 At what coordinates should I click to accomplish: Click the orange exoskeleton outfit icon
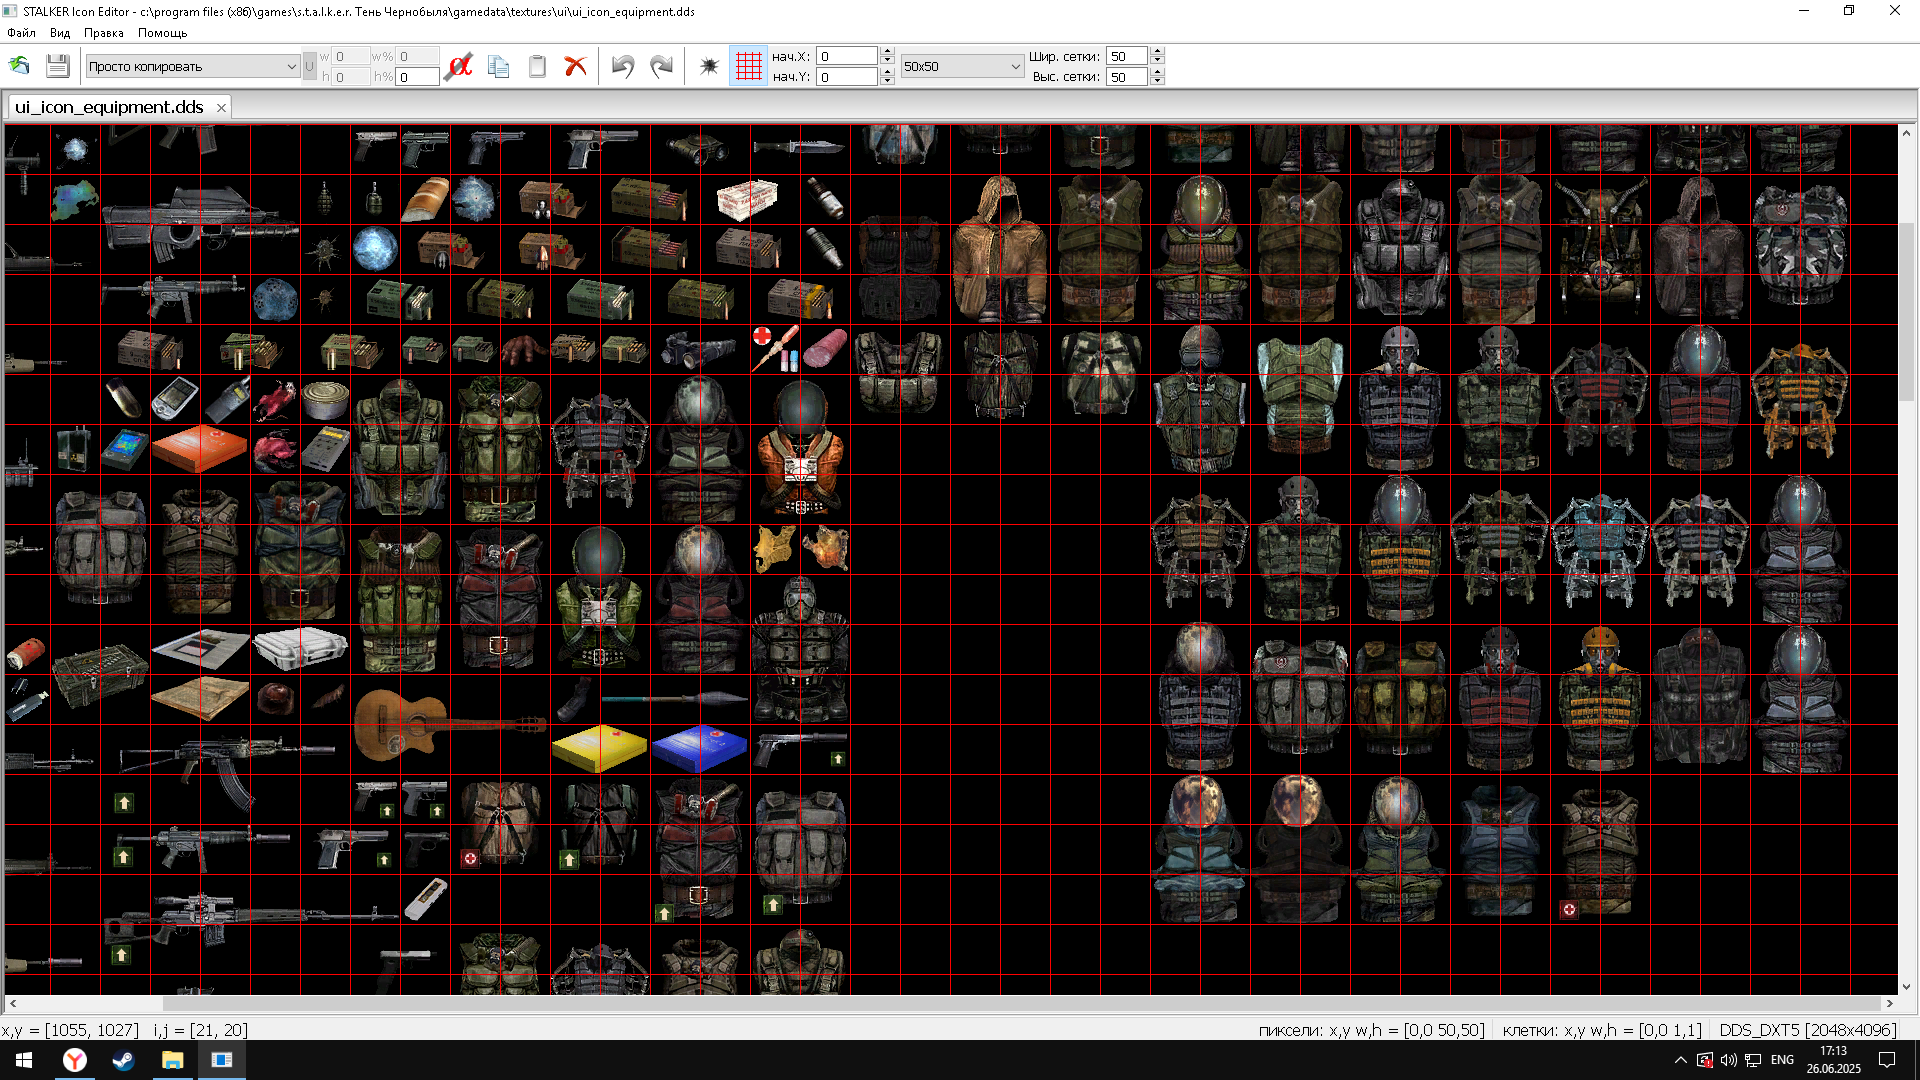pos(1800,399)
